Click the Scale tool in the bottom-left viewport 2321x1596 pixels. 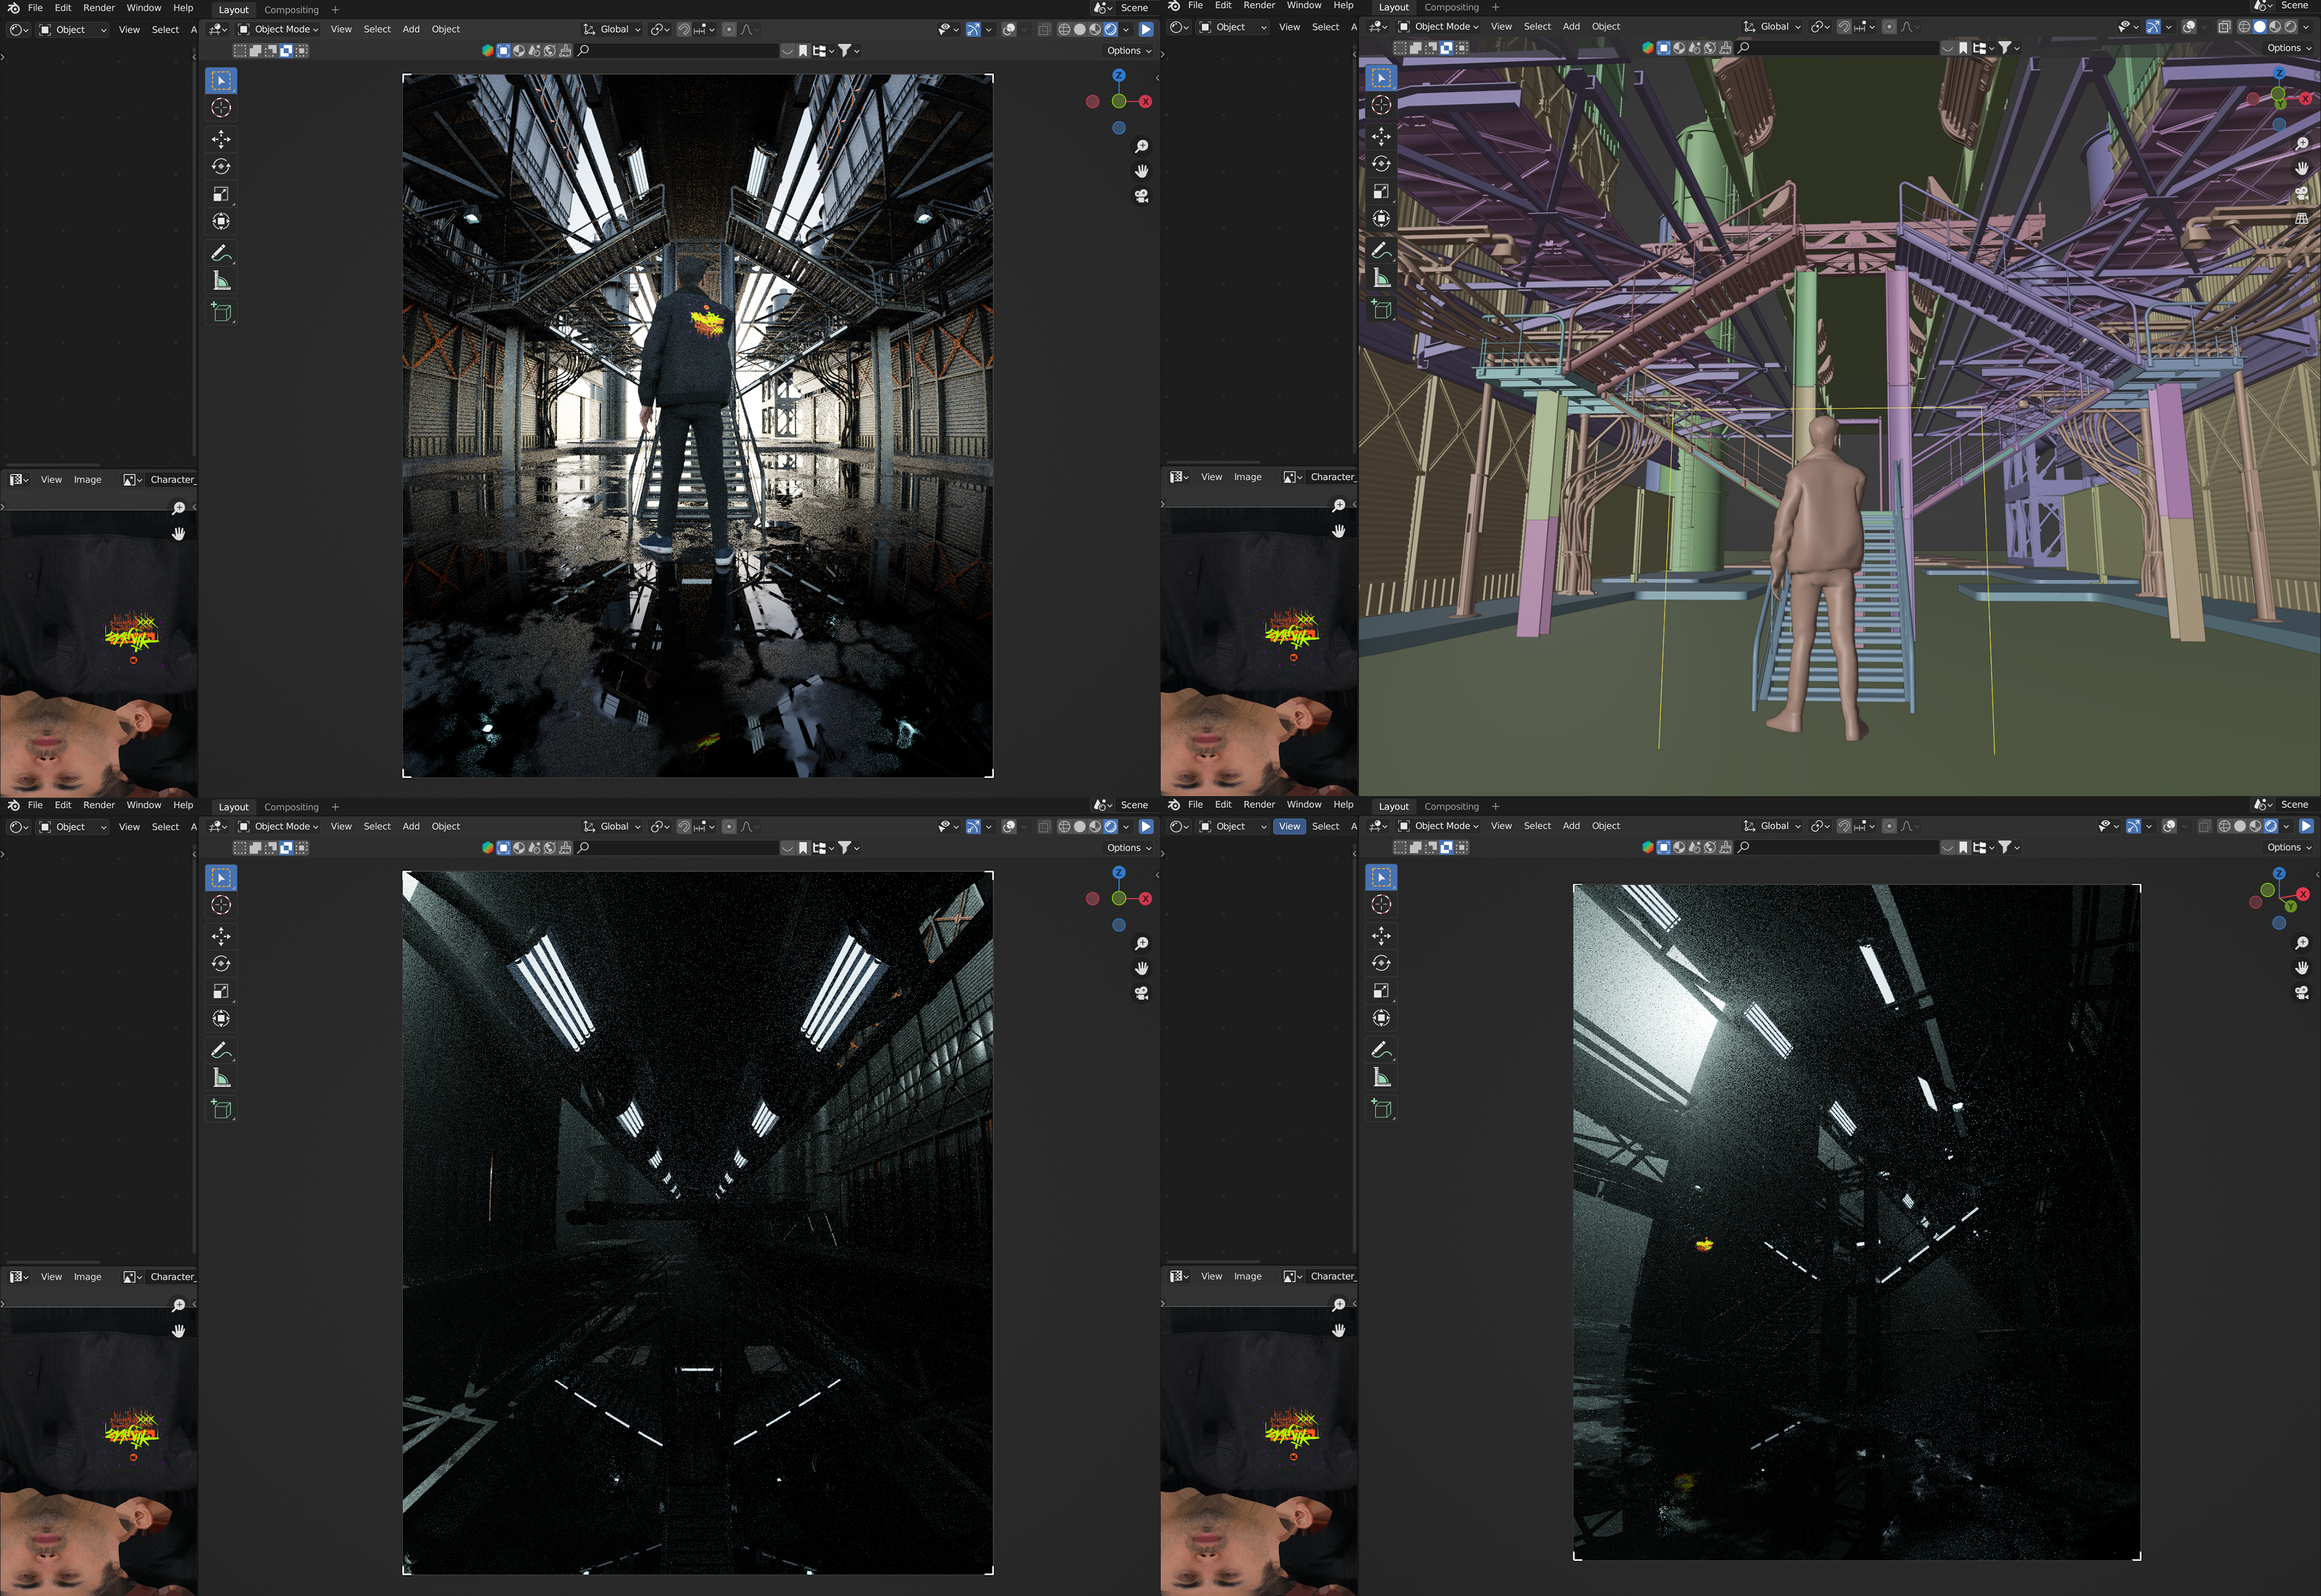[x=221, y=991]
